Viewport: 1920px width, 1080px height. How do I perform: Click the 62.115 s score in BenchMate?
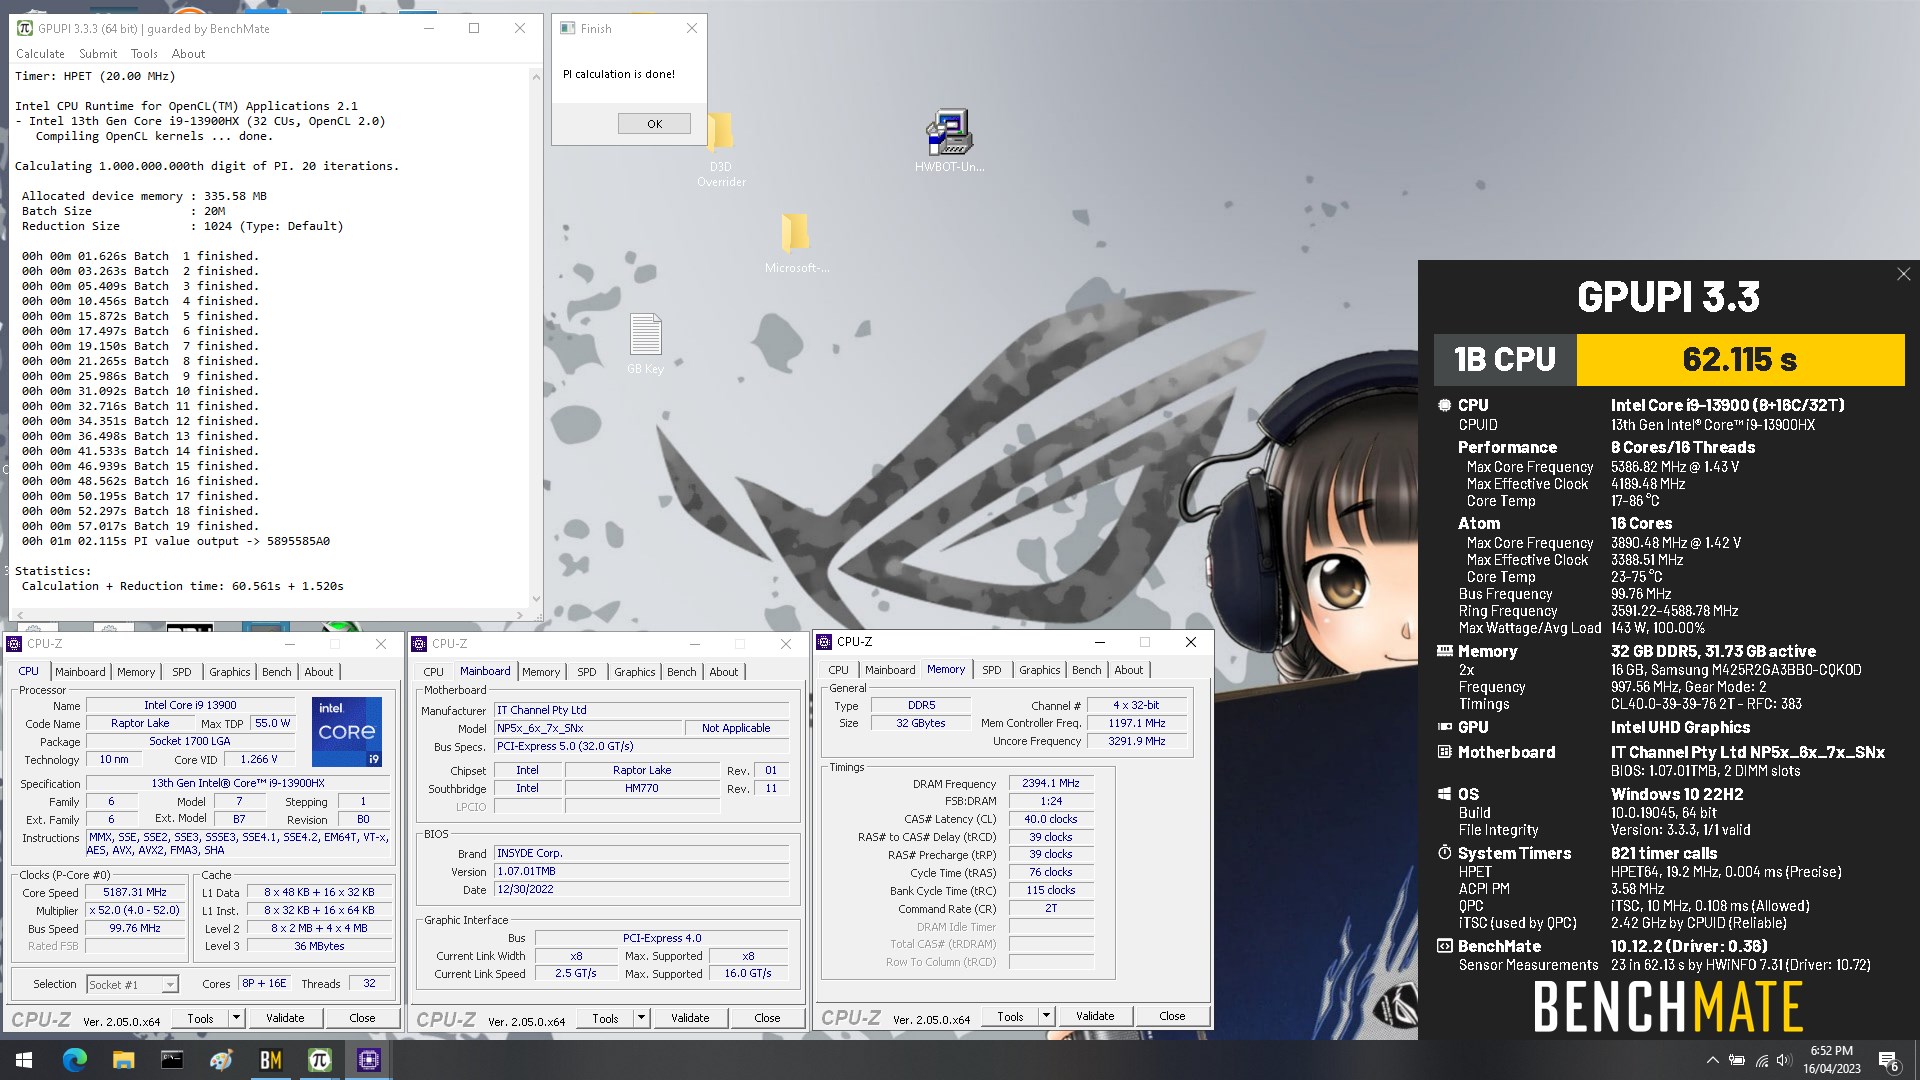coord(1740,360)
